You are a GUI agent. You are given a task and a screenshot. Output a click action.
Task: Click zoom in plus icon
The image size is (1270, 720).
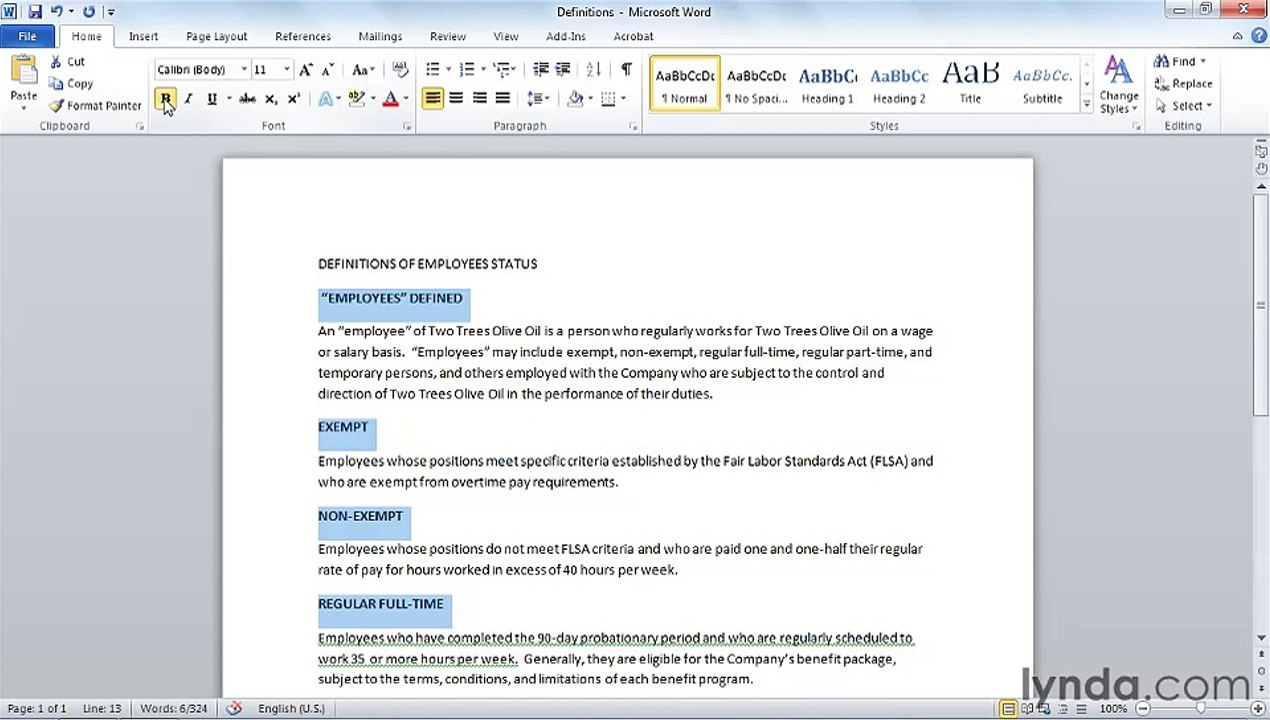[x=1257, y=709]
